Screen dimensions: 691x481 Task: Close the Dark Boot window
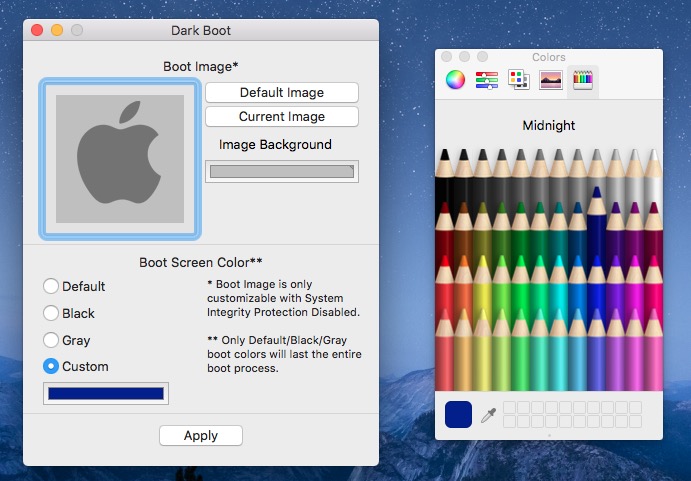[37, 31]
